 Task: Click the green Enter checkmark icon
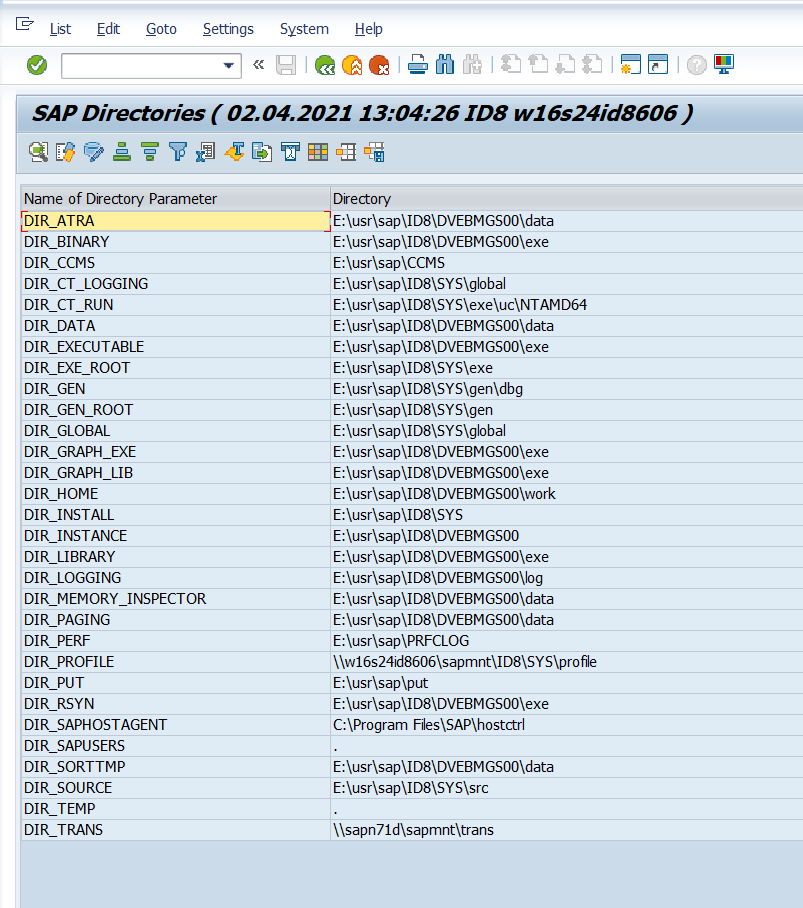[37, 65]
